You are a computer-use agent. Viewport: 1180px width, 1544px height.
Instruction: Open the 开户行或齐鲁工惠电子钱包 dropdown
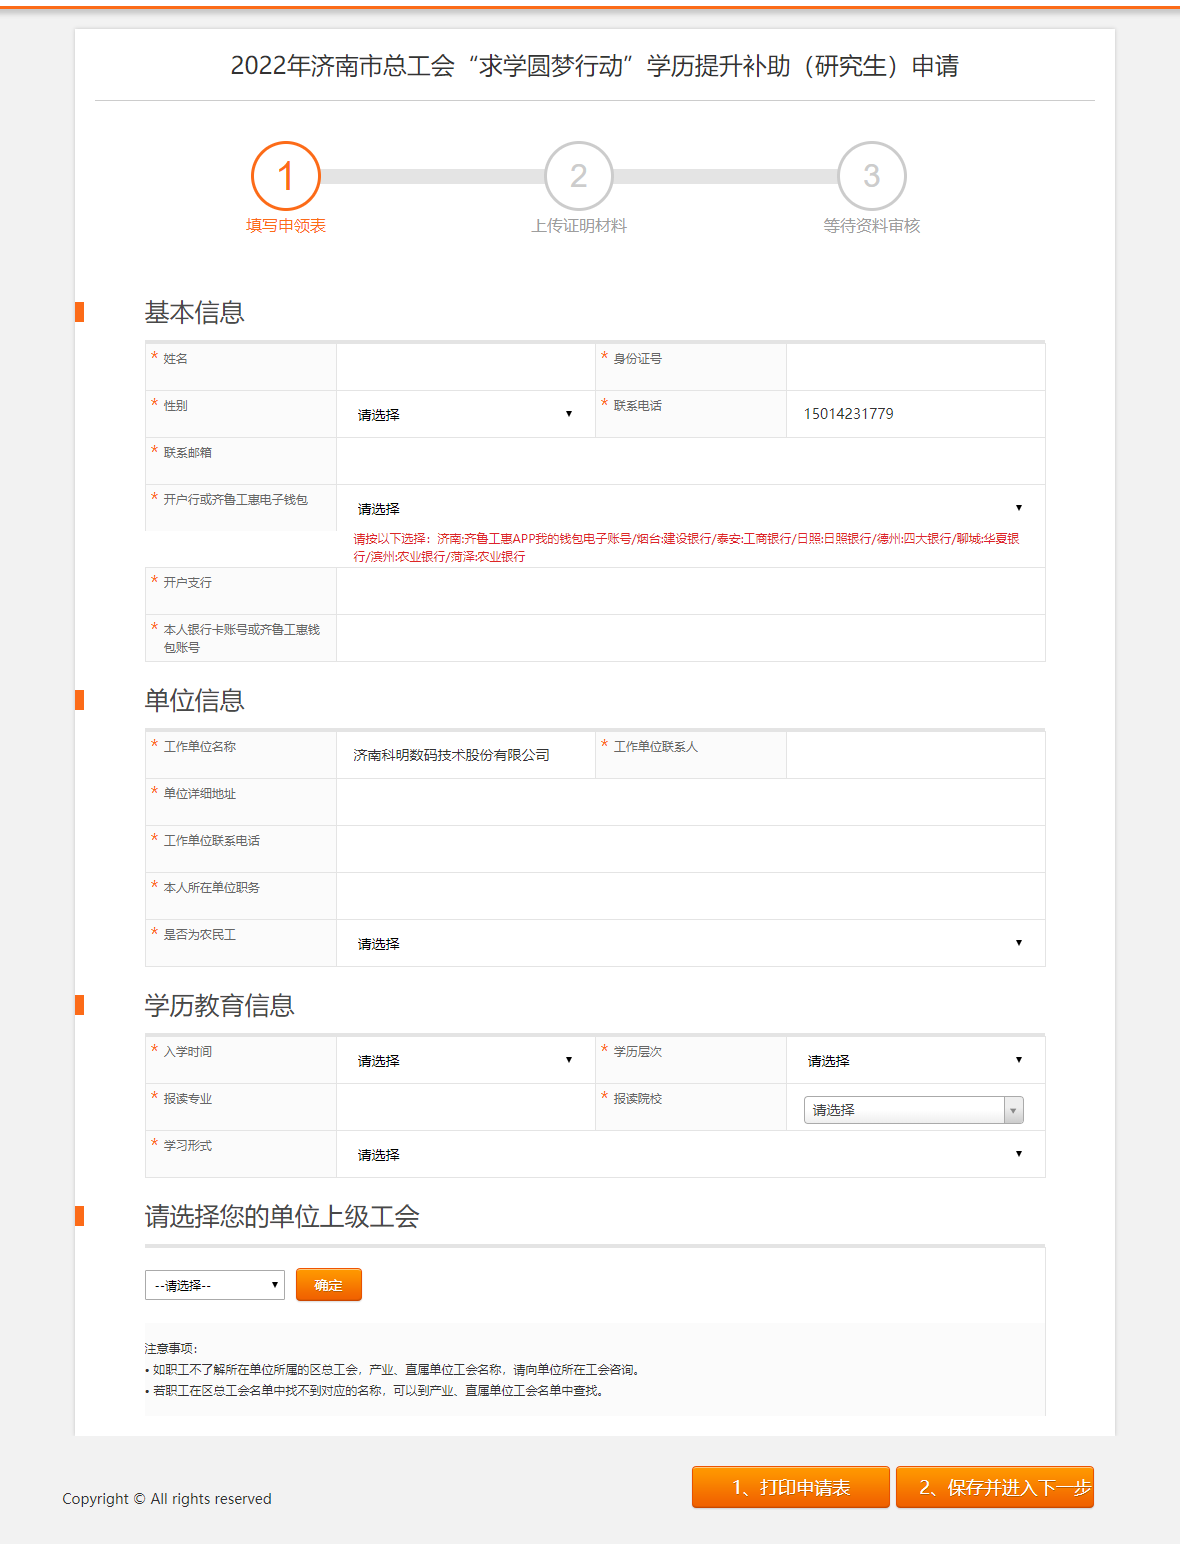tap(690, 508)
